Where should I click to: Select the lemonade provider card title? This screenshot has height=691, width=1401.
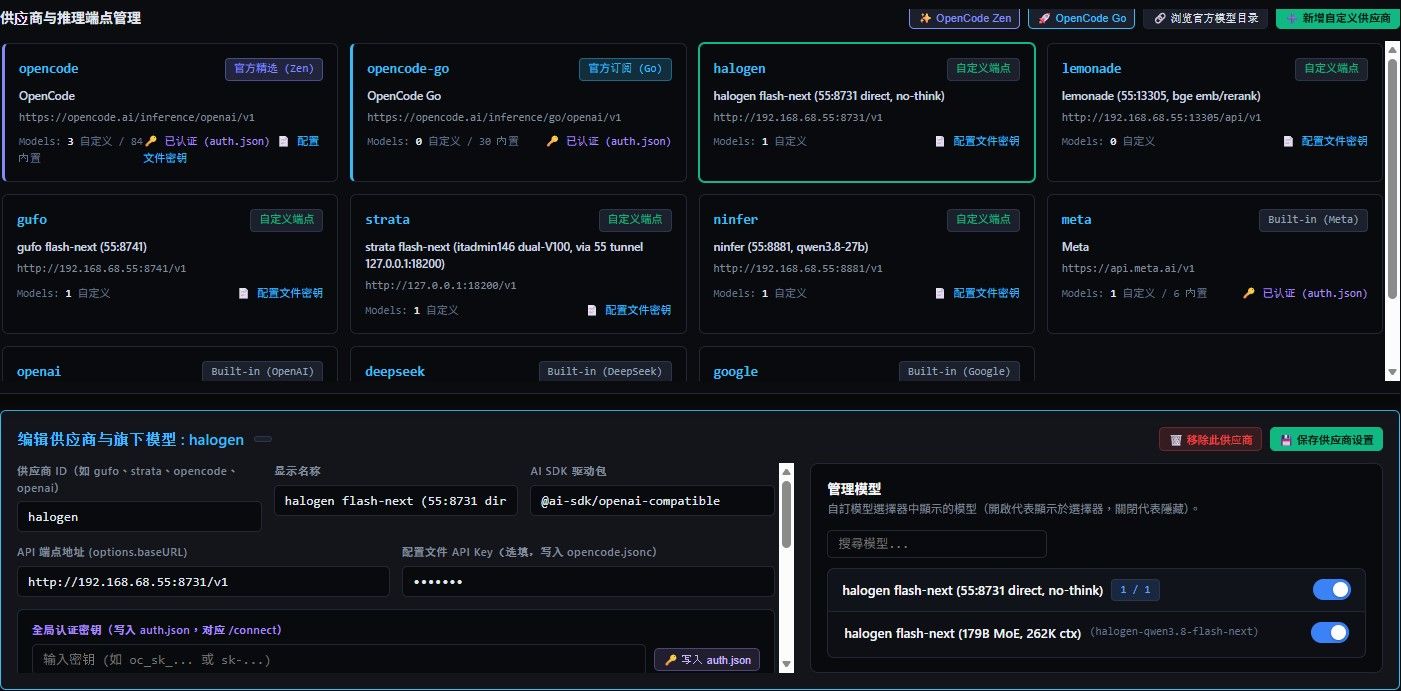1091,69
